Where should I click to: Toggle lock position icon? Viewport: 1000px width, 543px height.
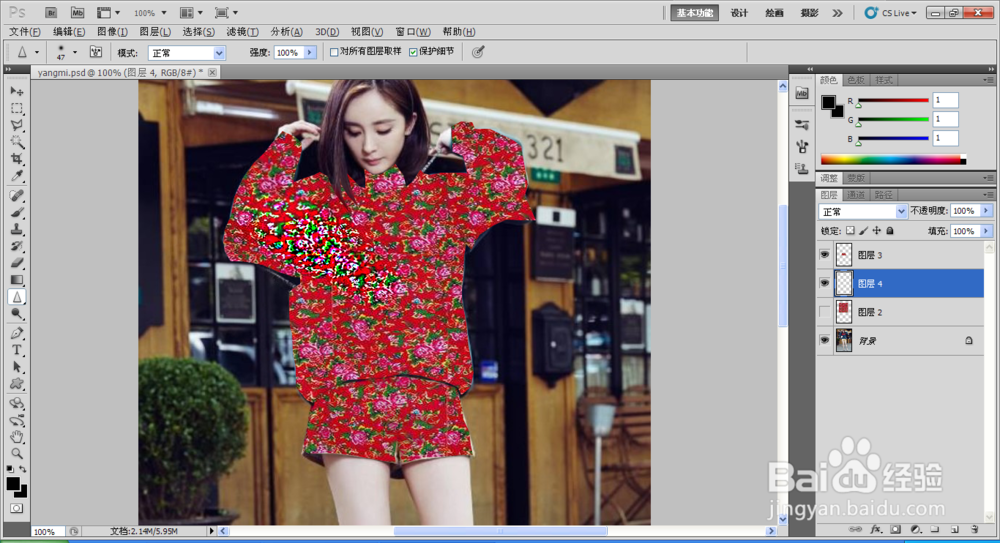tap(877, 231)
